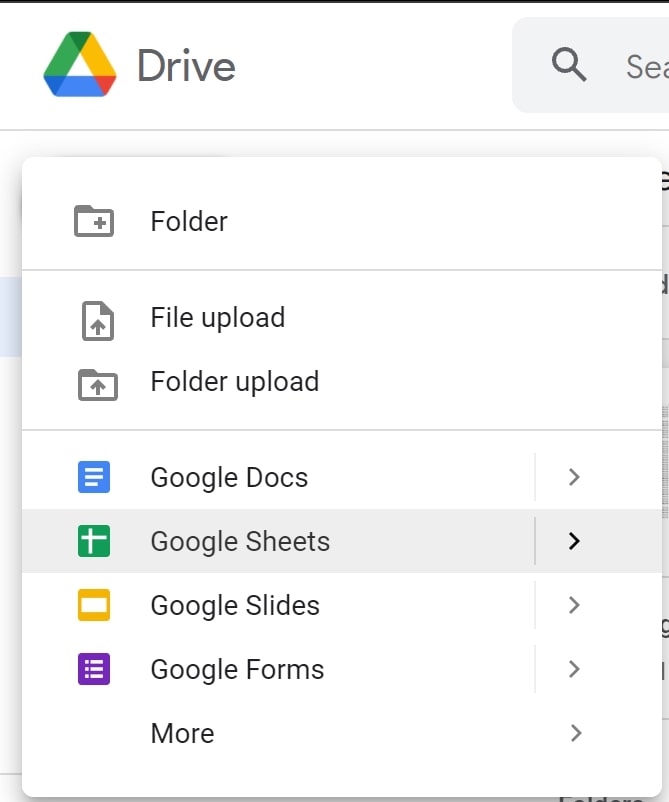The height and width of the screenshot is (802, 669).
Task: Open the More submenu entry
Action: 342,733
